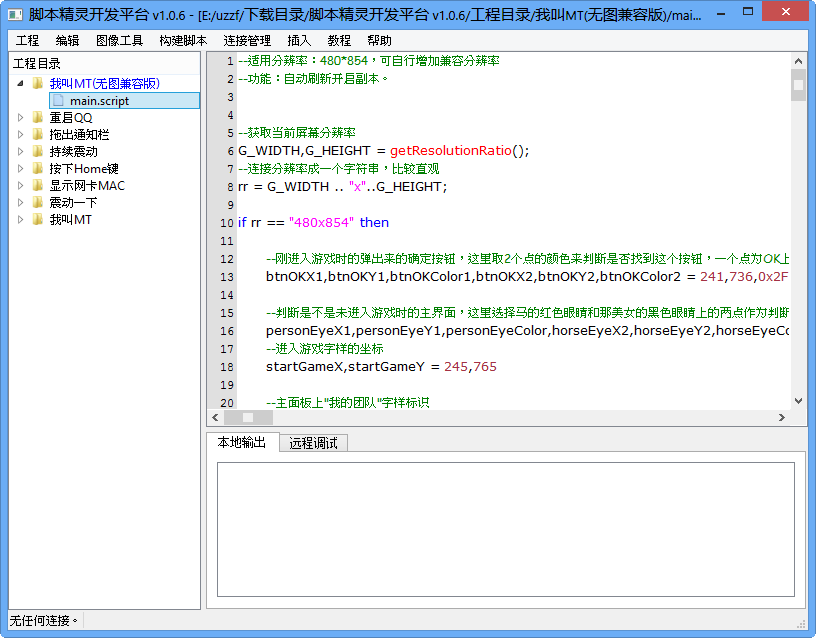Maximize the 脚本精灵开发平台 window

(x=748, y=12)
